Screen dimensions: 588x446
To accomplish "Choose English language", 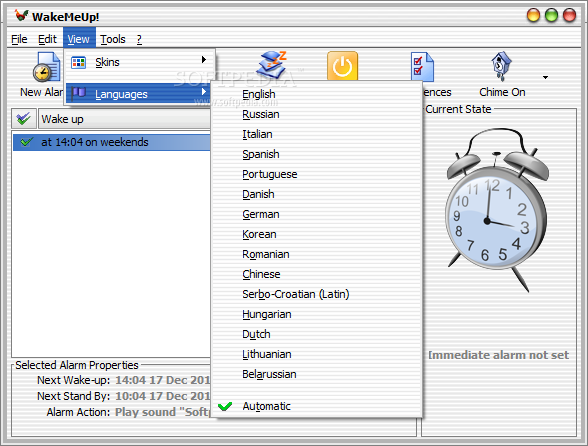I will click(317, 94).
